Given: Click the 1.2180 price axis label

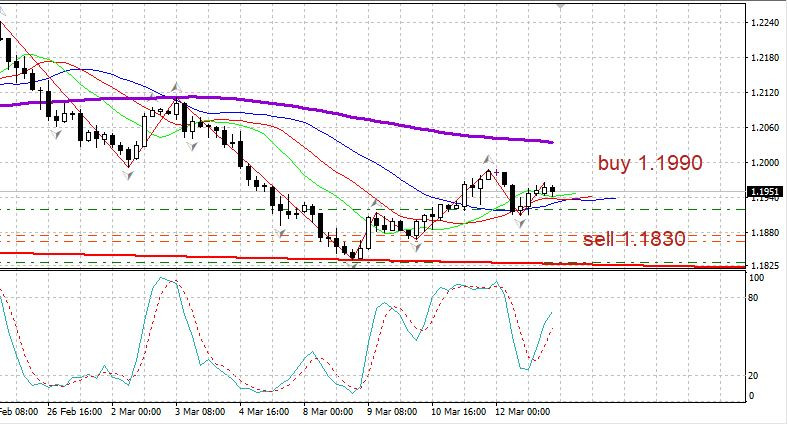Looking at the screenshot, I should [x=765, y=58].
